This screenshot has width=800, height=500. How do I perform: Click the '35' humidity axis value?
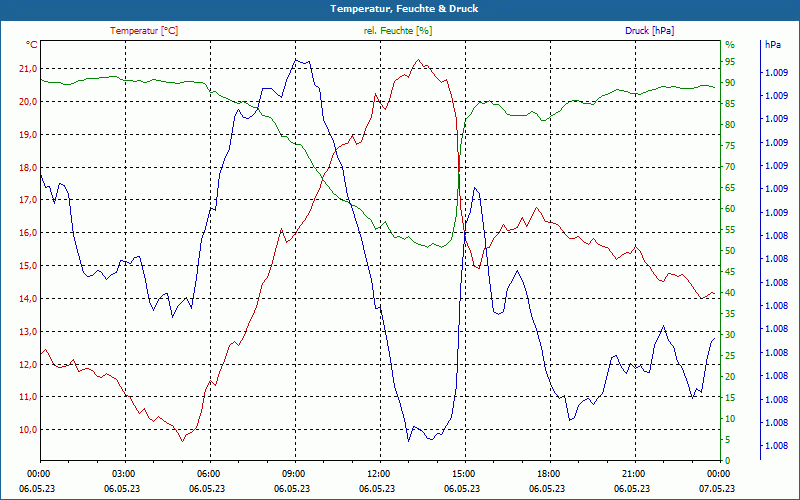tap(730, 314)
